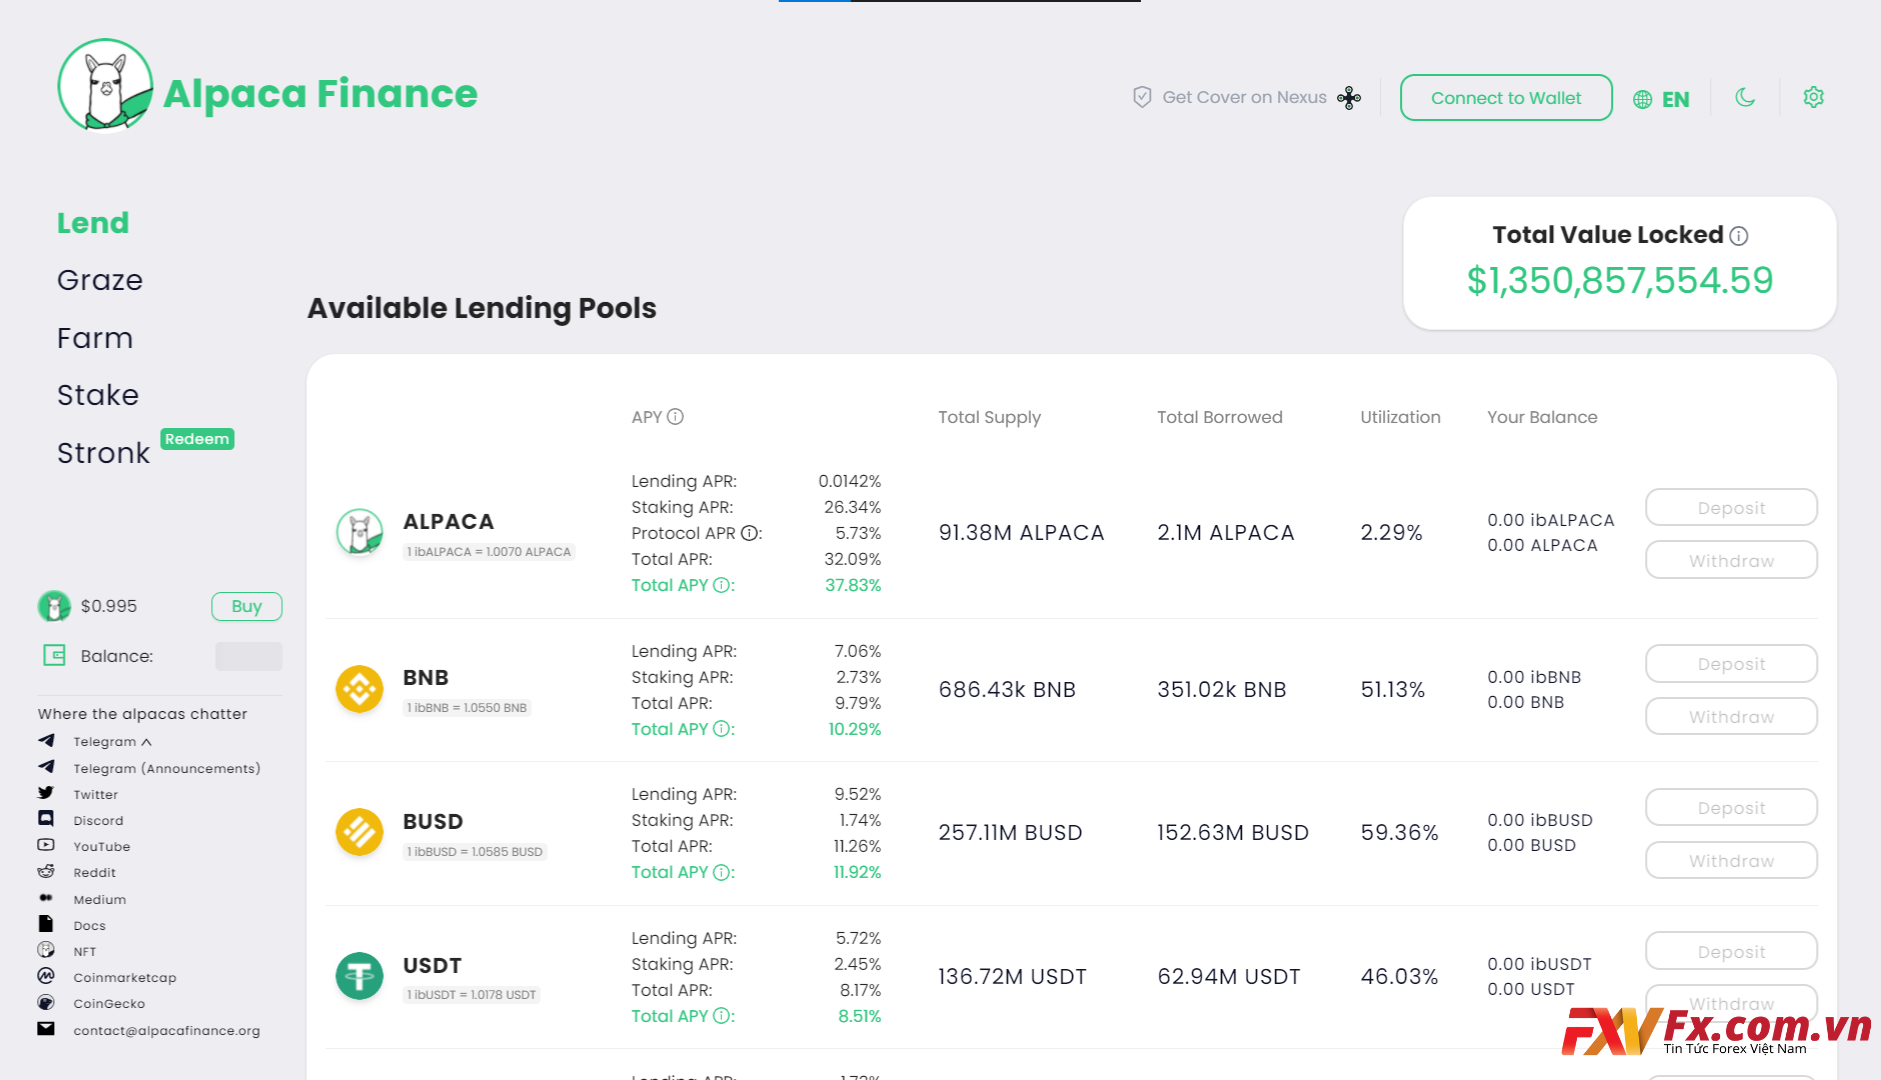Click BUSD Total APY info icon

(x=722, y=872)
